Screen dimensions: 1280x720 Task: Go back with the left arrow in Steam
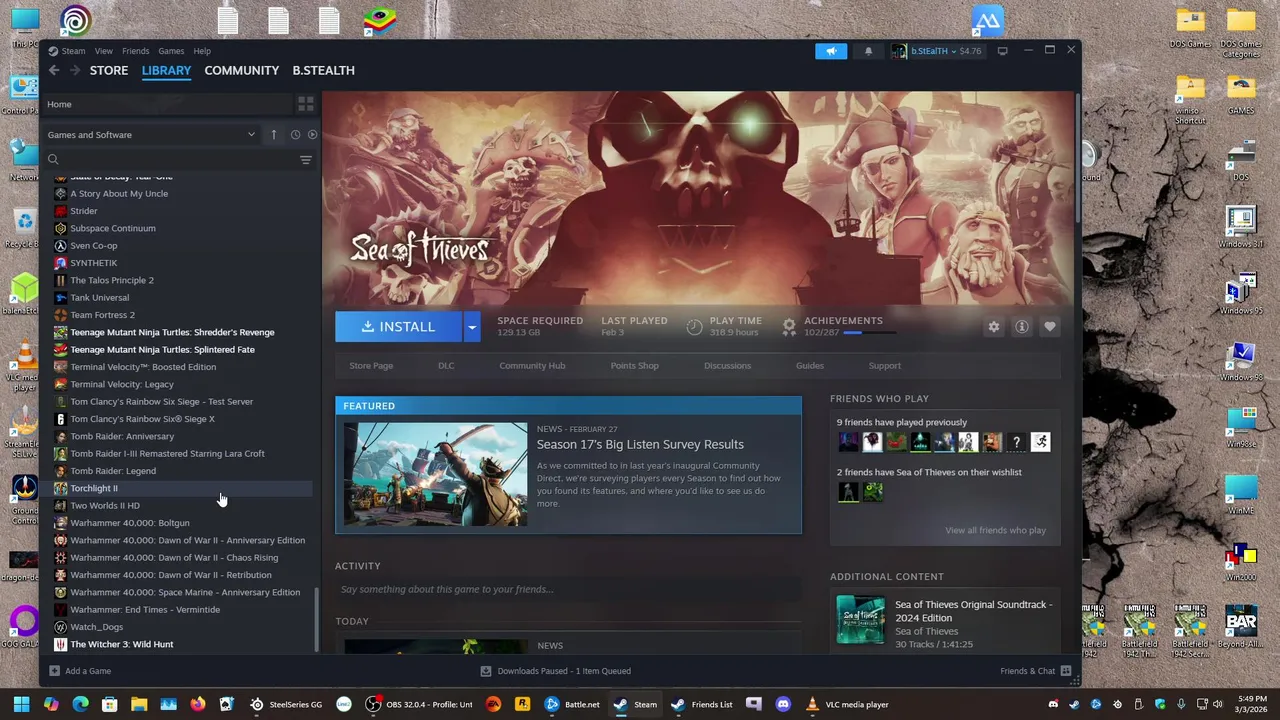click(x=54, y=70)
